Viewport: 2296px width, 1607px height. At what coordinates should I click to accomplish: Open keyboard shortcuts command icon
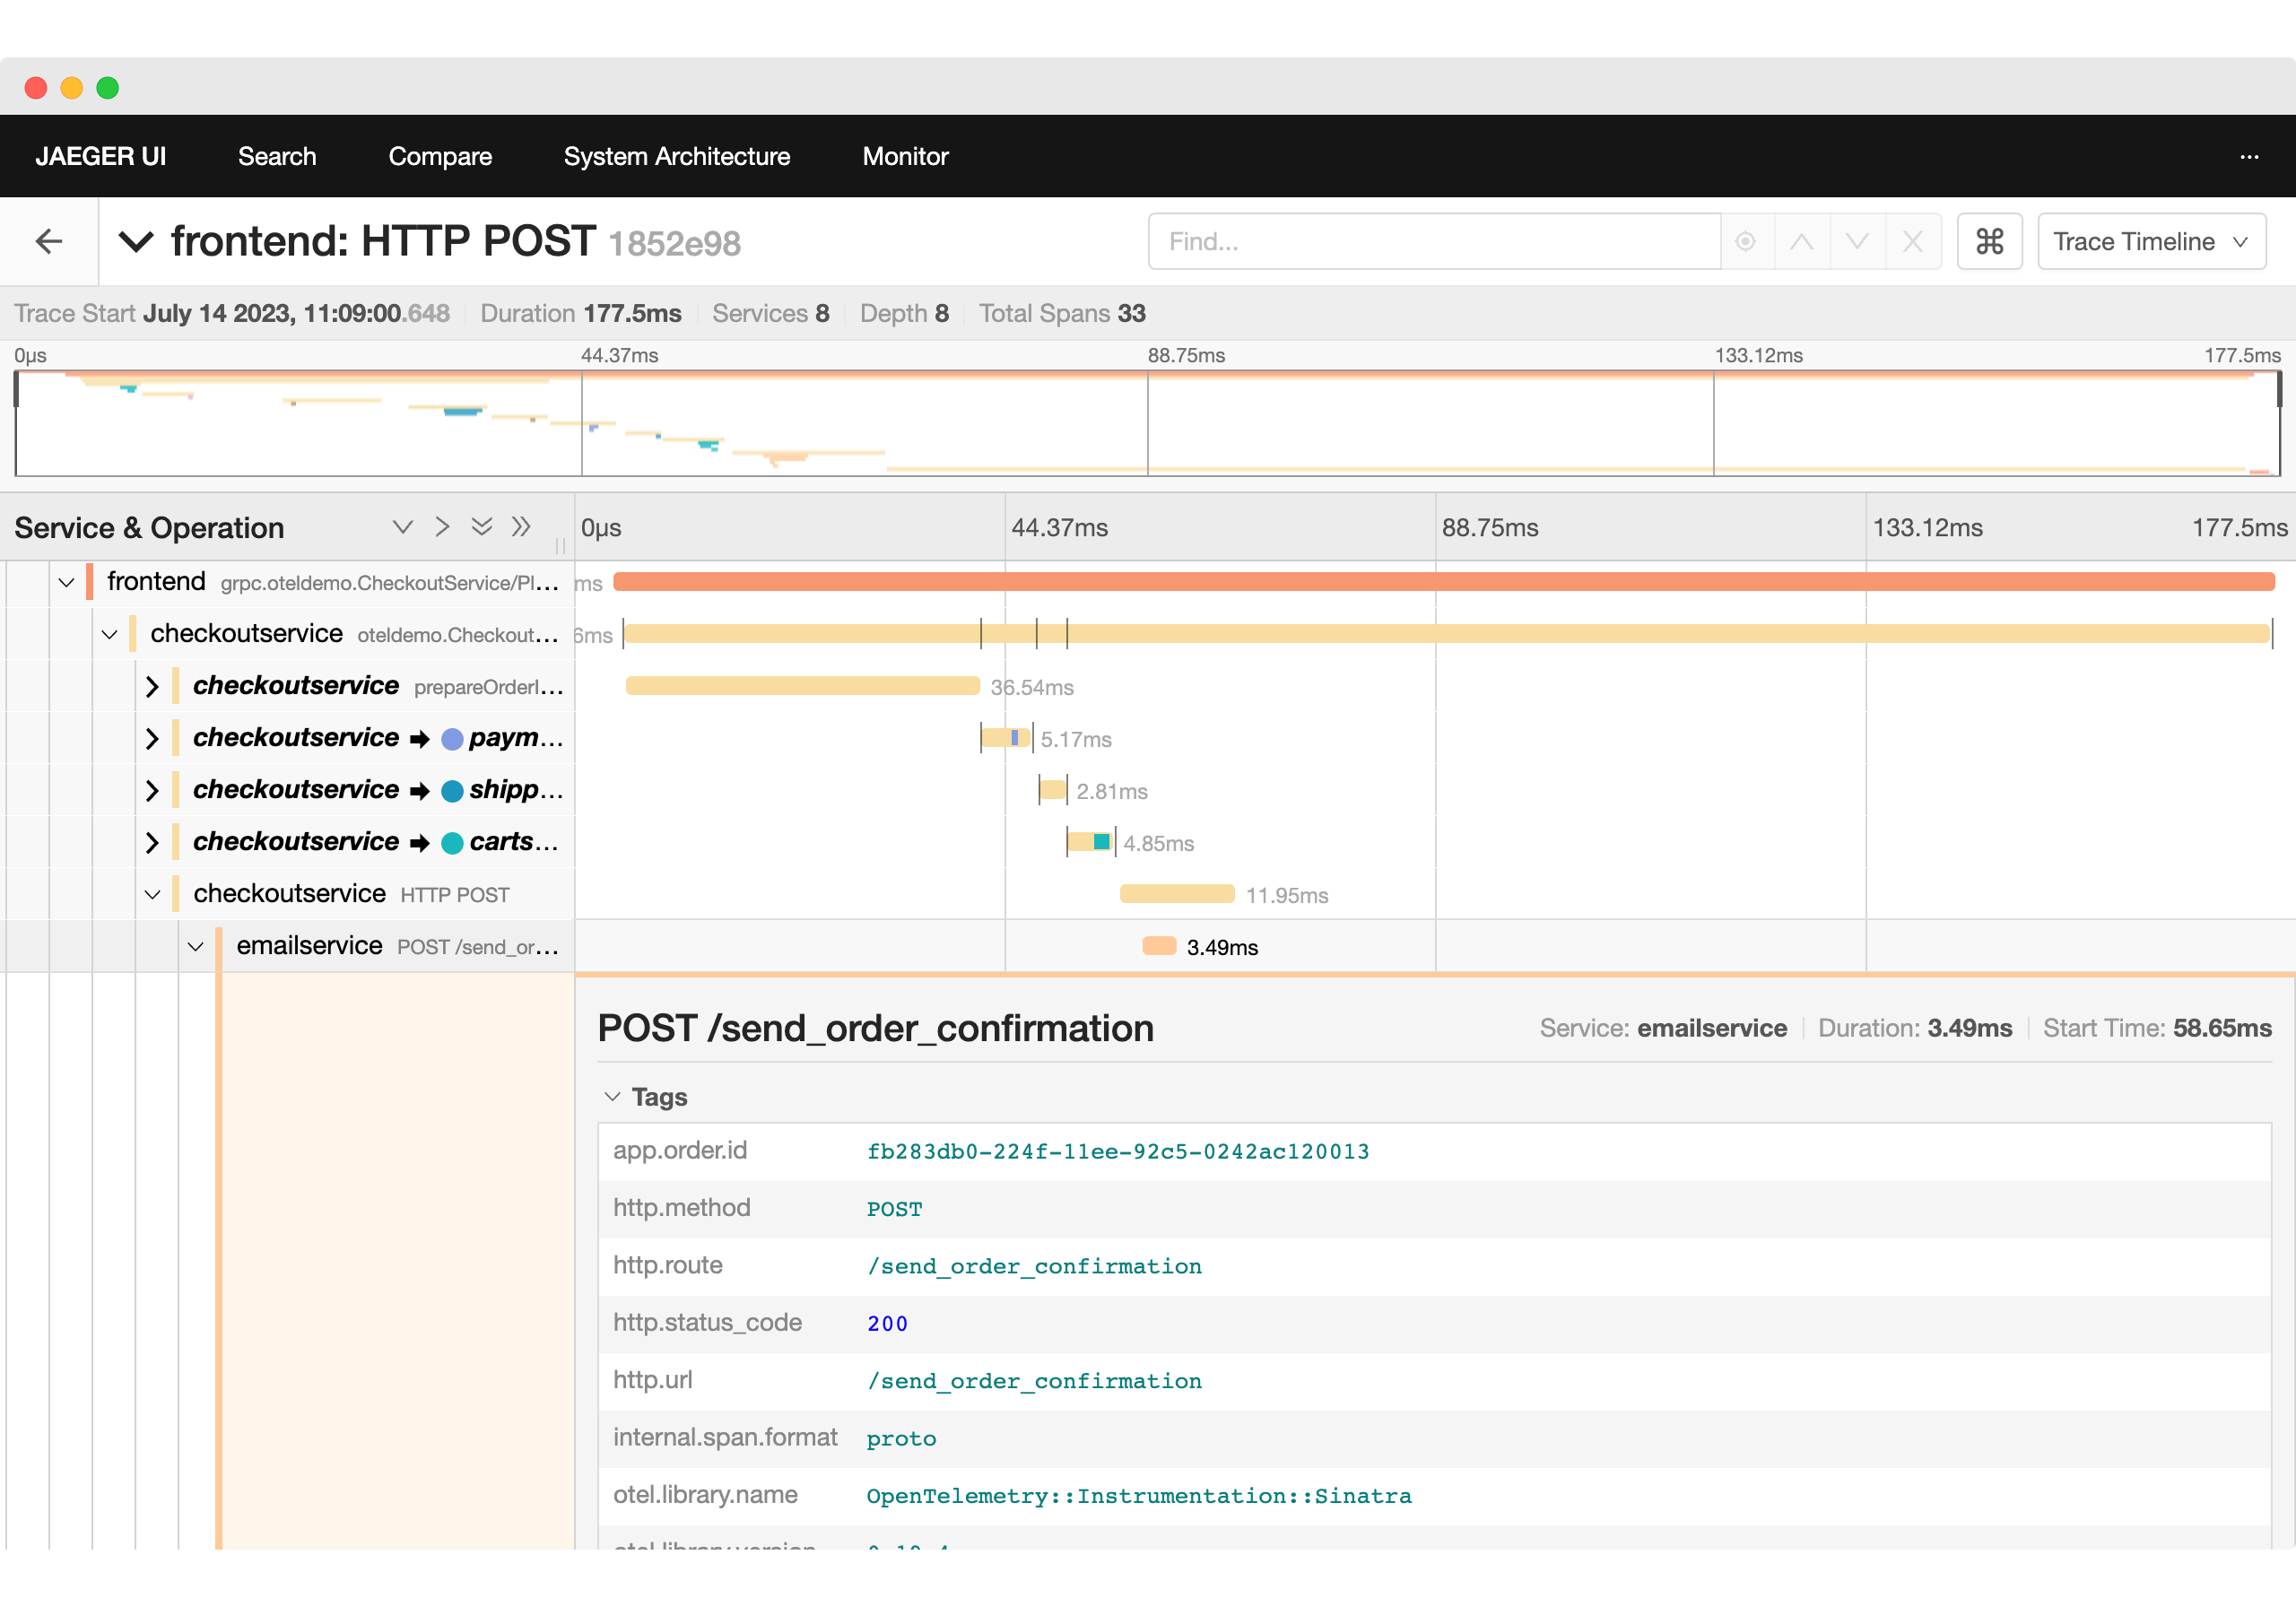coord(1989,241)
